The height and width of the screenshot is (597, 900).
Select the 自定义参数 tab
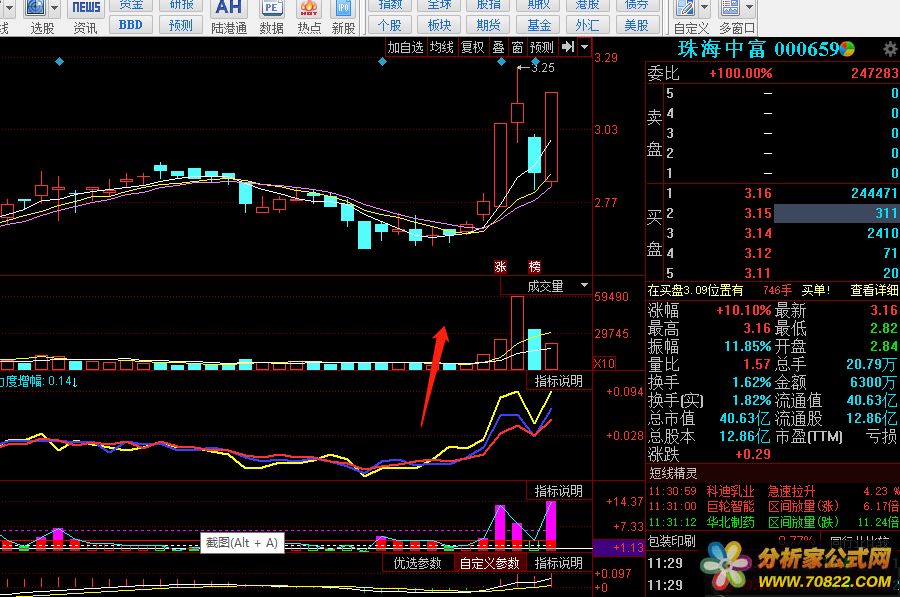(x=489, y=563)
